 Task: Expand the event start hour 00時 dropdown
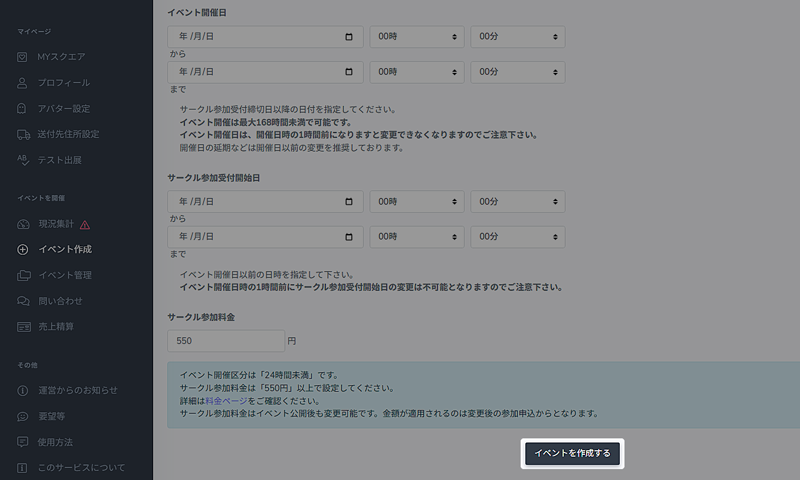click(416, 37)
